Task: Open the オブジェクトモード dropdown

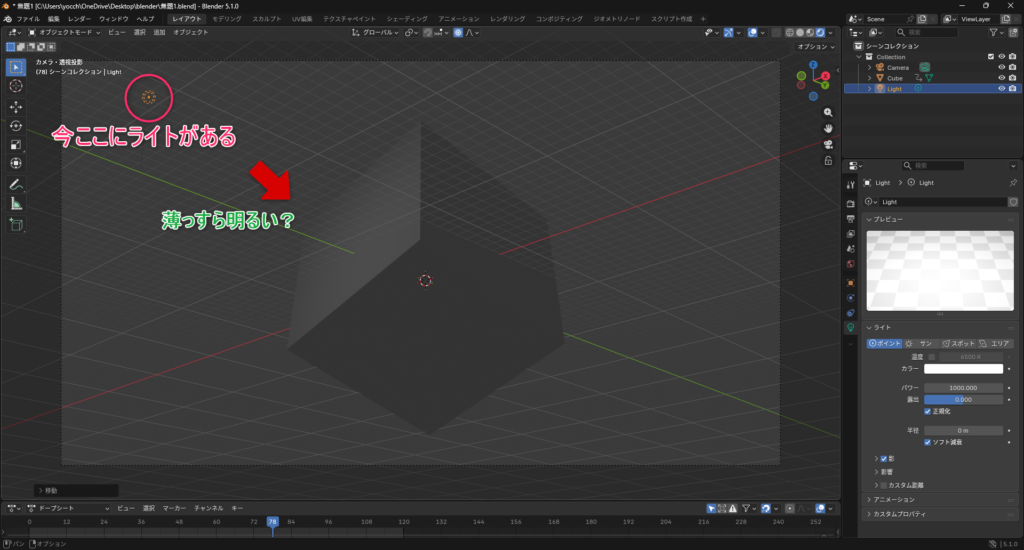Action: (65, 32)
